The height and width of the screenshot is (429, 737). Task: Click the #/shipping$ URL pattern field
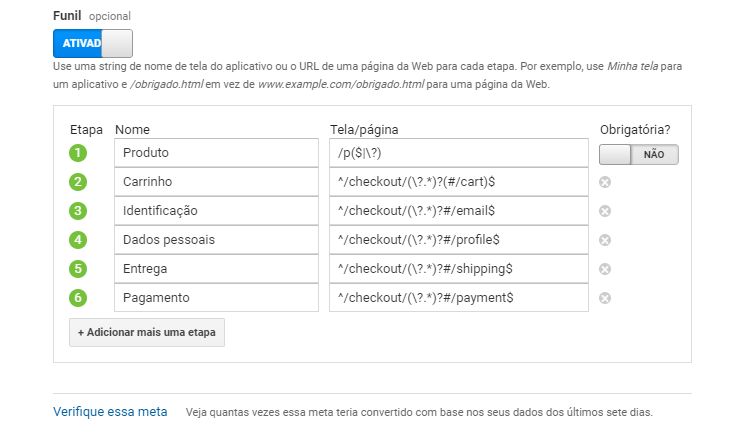458,269
